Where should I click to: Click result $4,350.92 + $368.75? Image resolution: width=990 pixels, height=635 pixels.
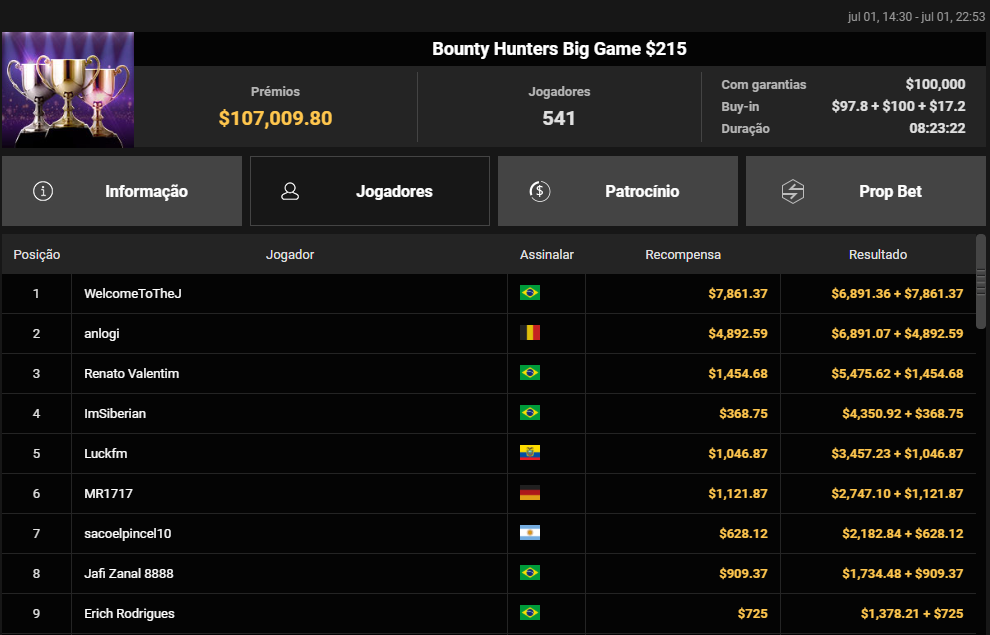click(903, 413)
